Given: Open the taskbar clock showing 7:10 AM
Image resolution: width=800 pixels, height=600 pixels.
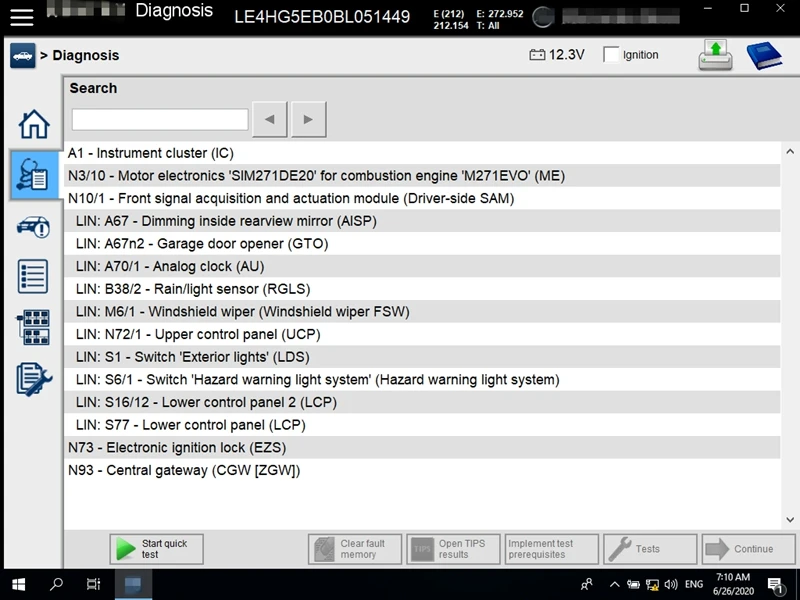Looking at the screenshot, I should (733, 584).
